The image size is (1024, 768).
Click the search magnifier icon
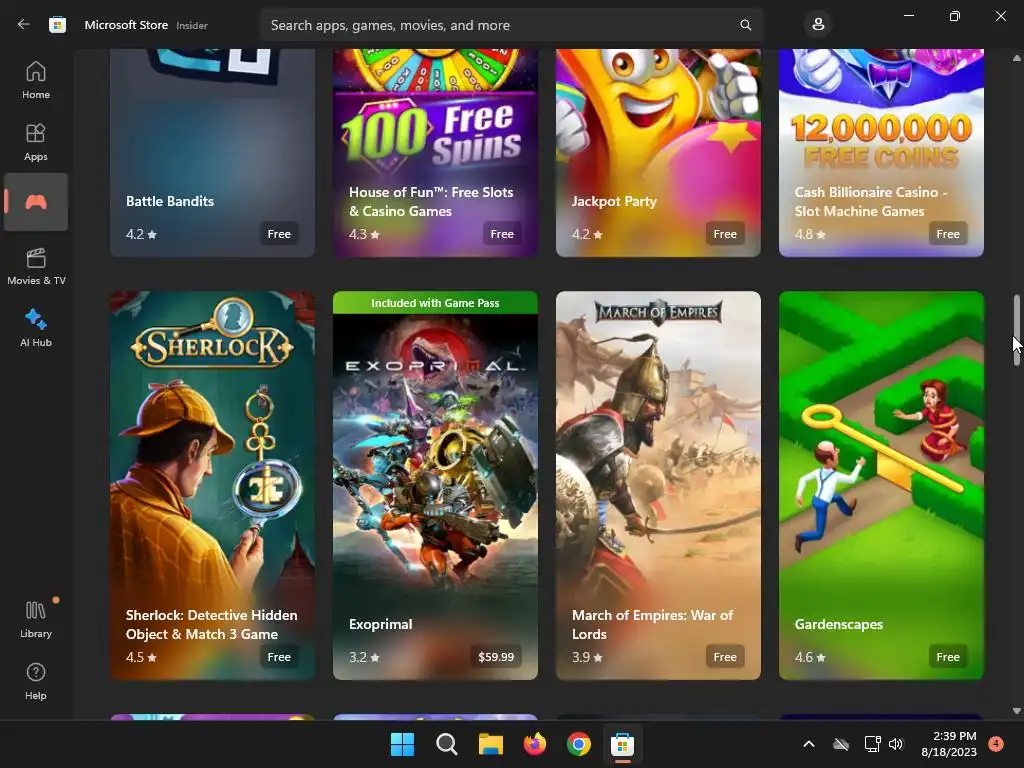(x=745, y=25)
